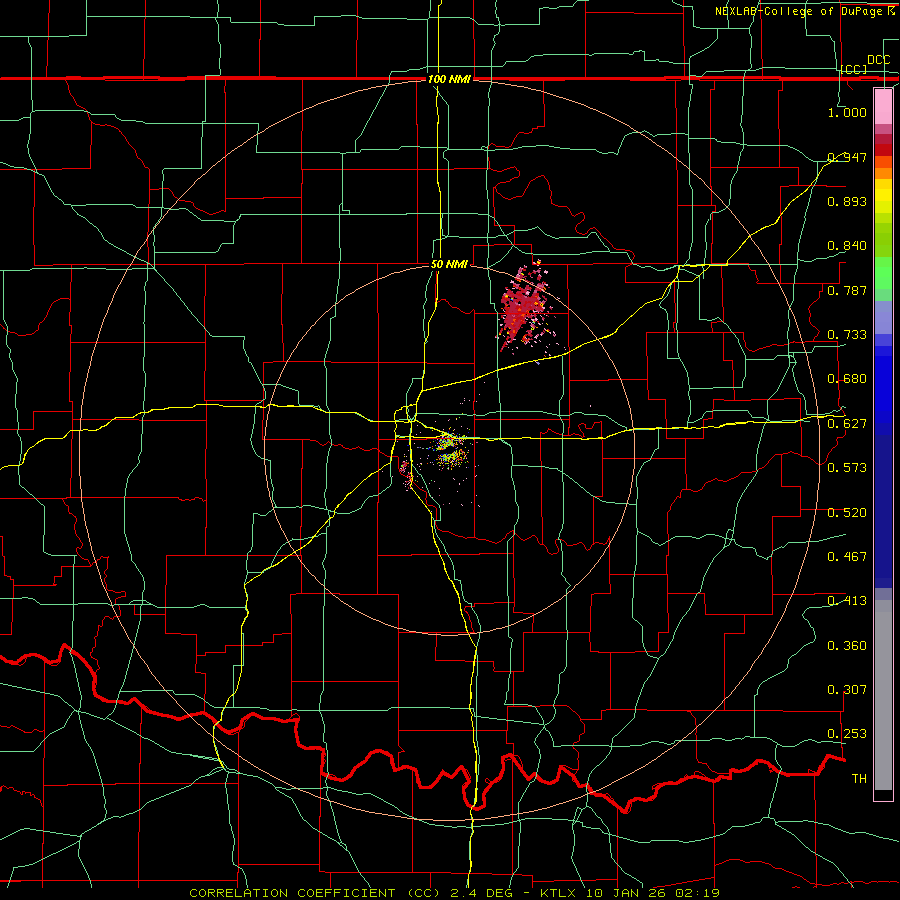Click the TH threshold label
This screenshot has height=900, width=900.
[x=859, y=779]
